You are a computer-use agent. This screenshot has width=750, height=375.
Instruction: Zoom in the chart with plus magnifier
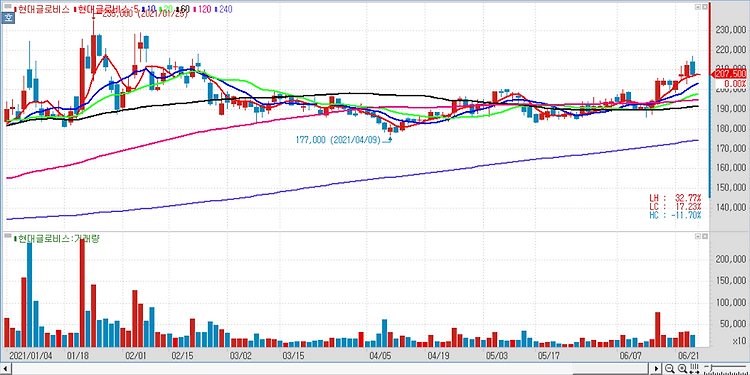pyautogui.click(x=683, y=368)
